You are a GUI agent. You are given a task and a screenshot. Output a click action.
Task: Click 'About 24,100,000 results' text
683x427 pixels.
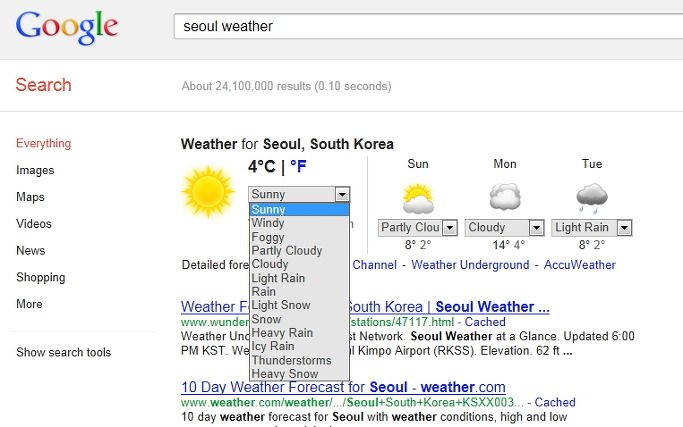click(x=246, y=86)
